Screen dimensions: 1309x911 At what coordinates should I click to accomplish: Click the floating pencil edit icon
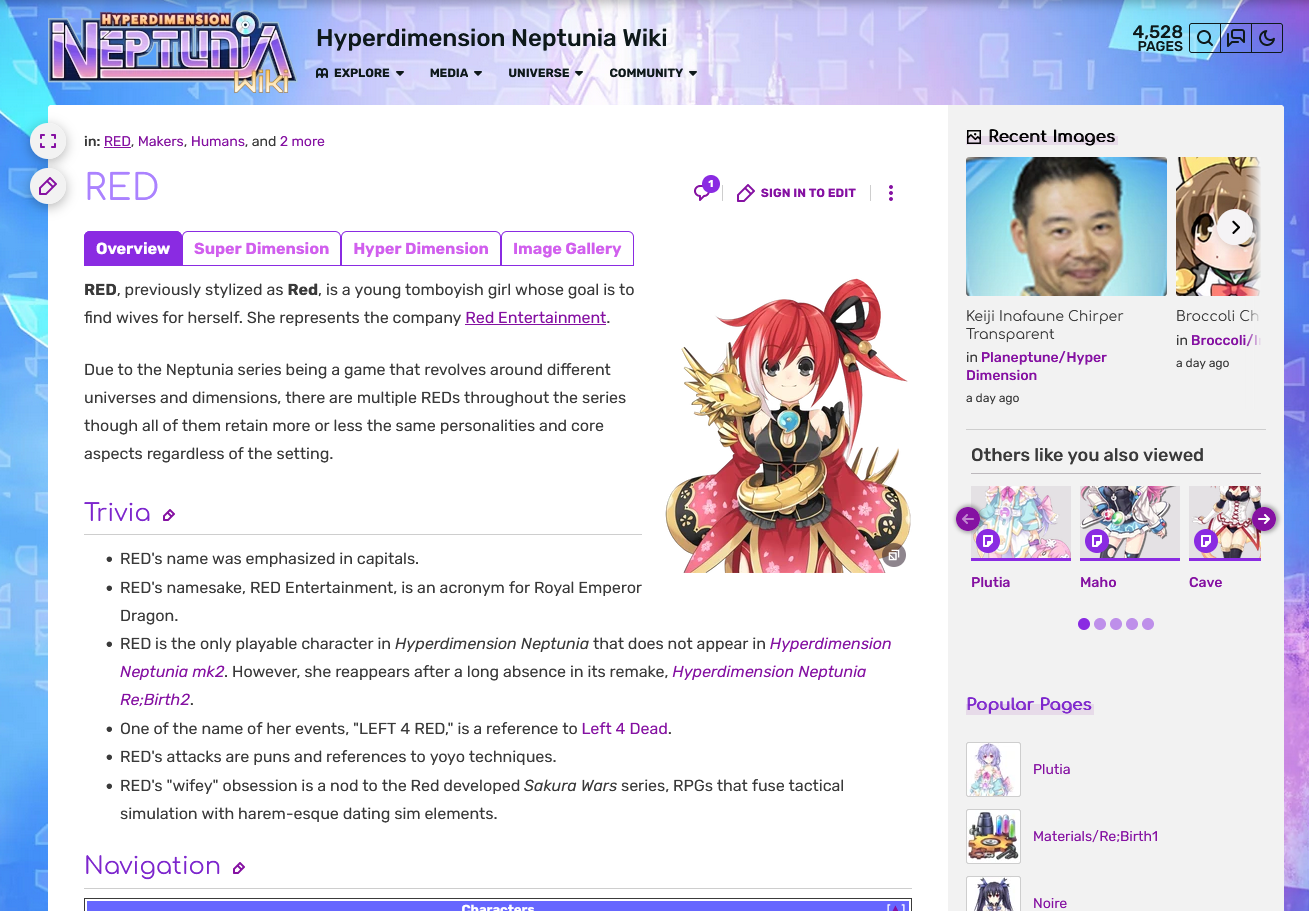(x=48, y=186)
